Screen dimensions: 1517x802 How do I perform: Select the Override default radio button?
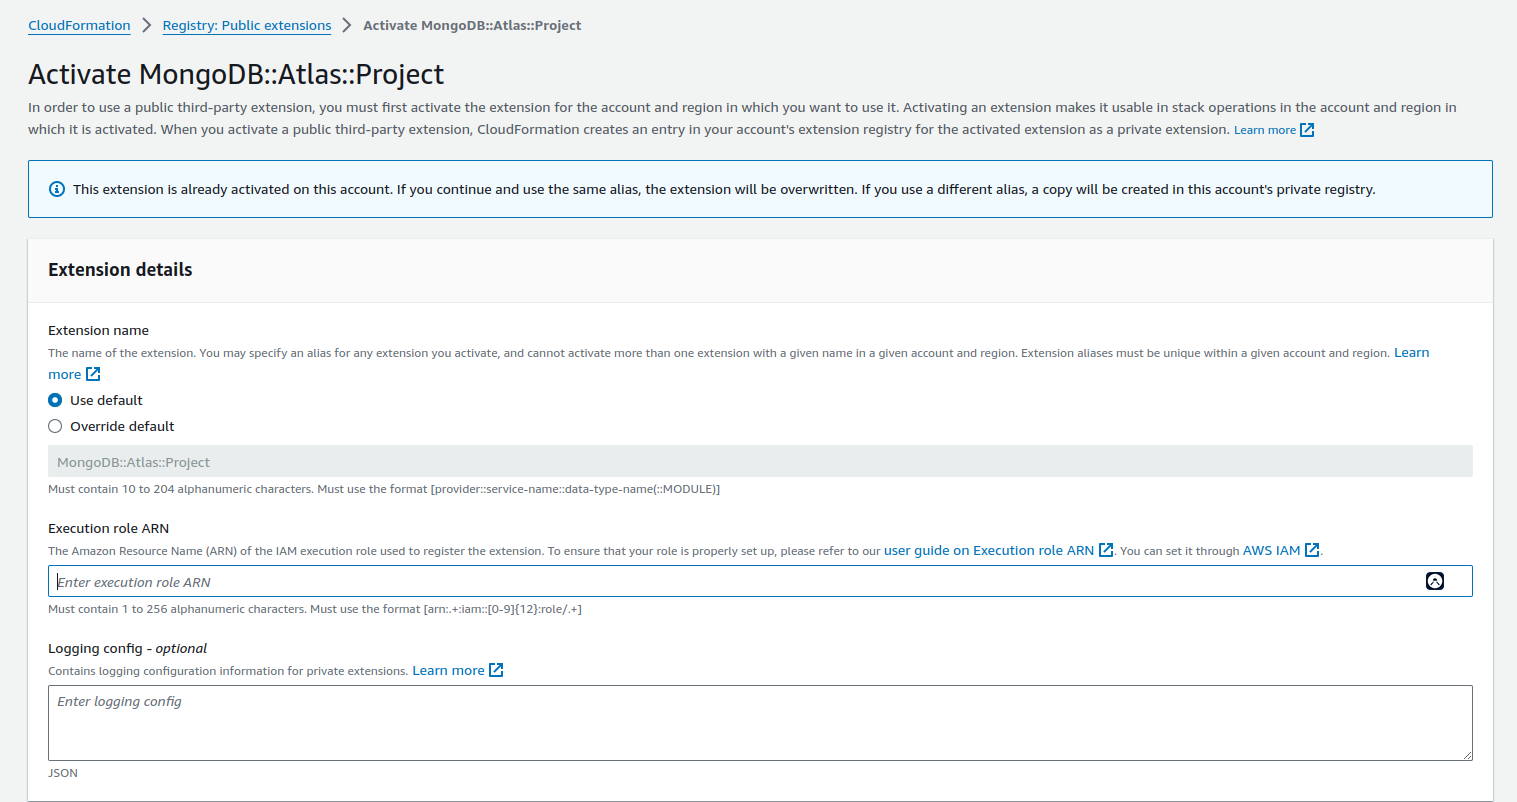pyautogui.click(x=55, y=426)
